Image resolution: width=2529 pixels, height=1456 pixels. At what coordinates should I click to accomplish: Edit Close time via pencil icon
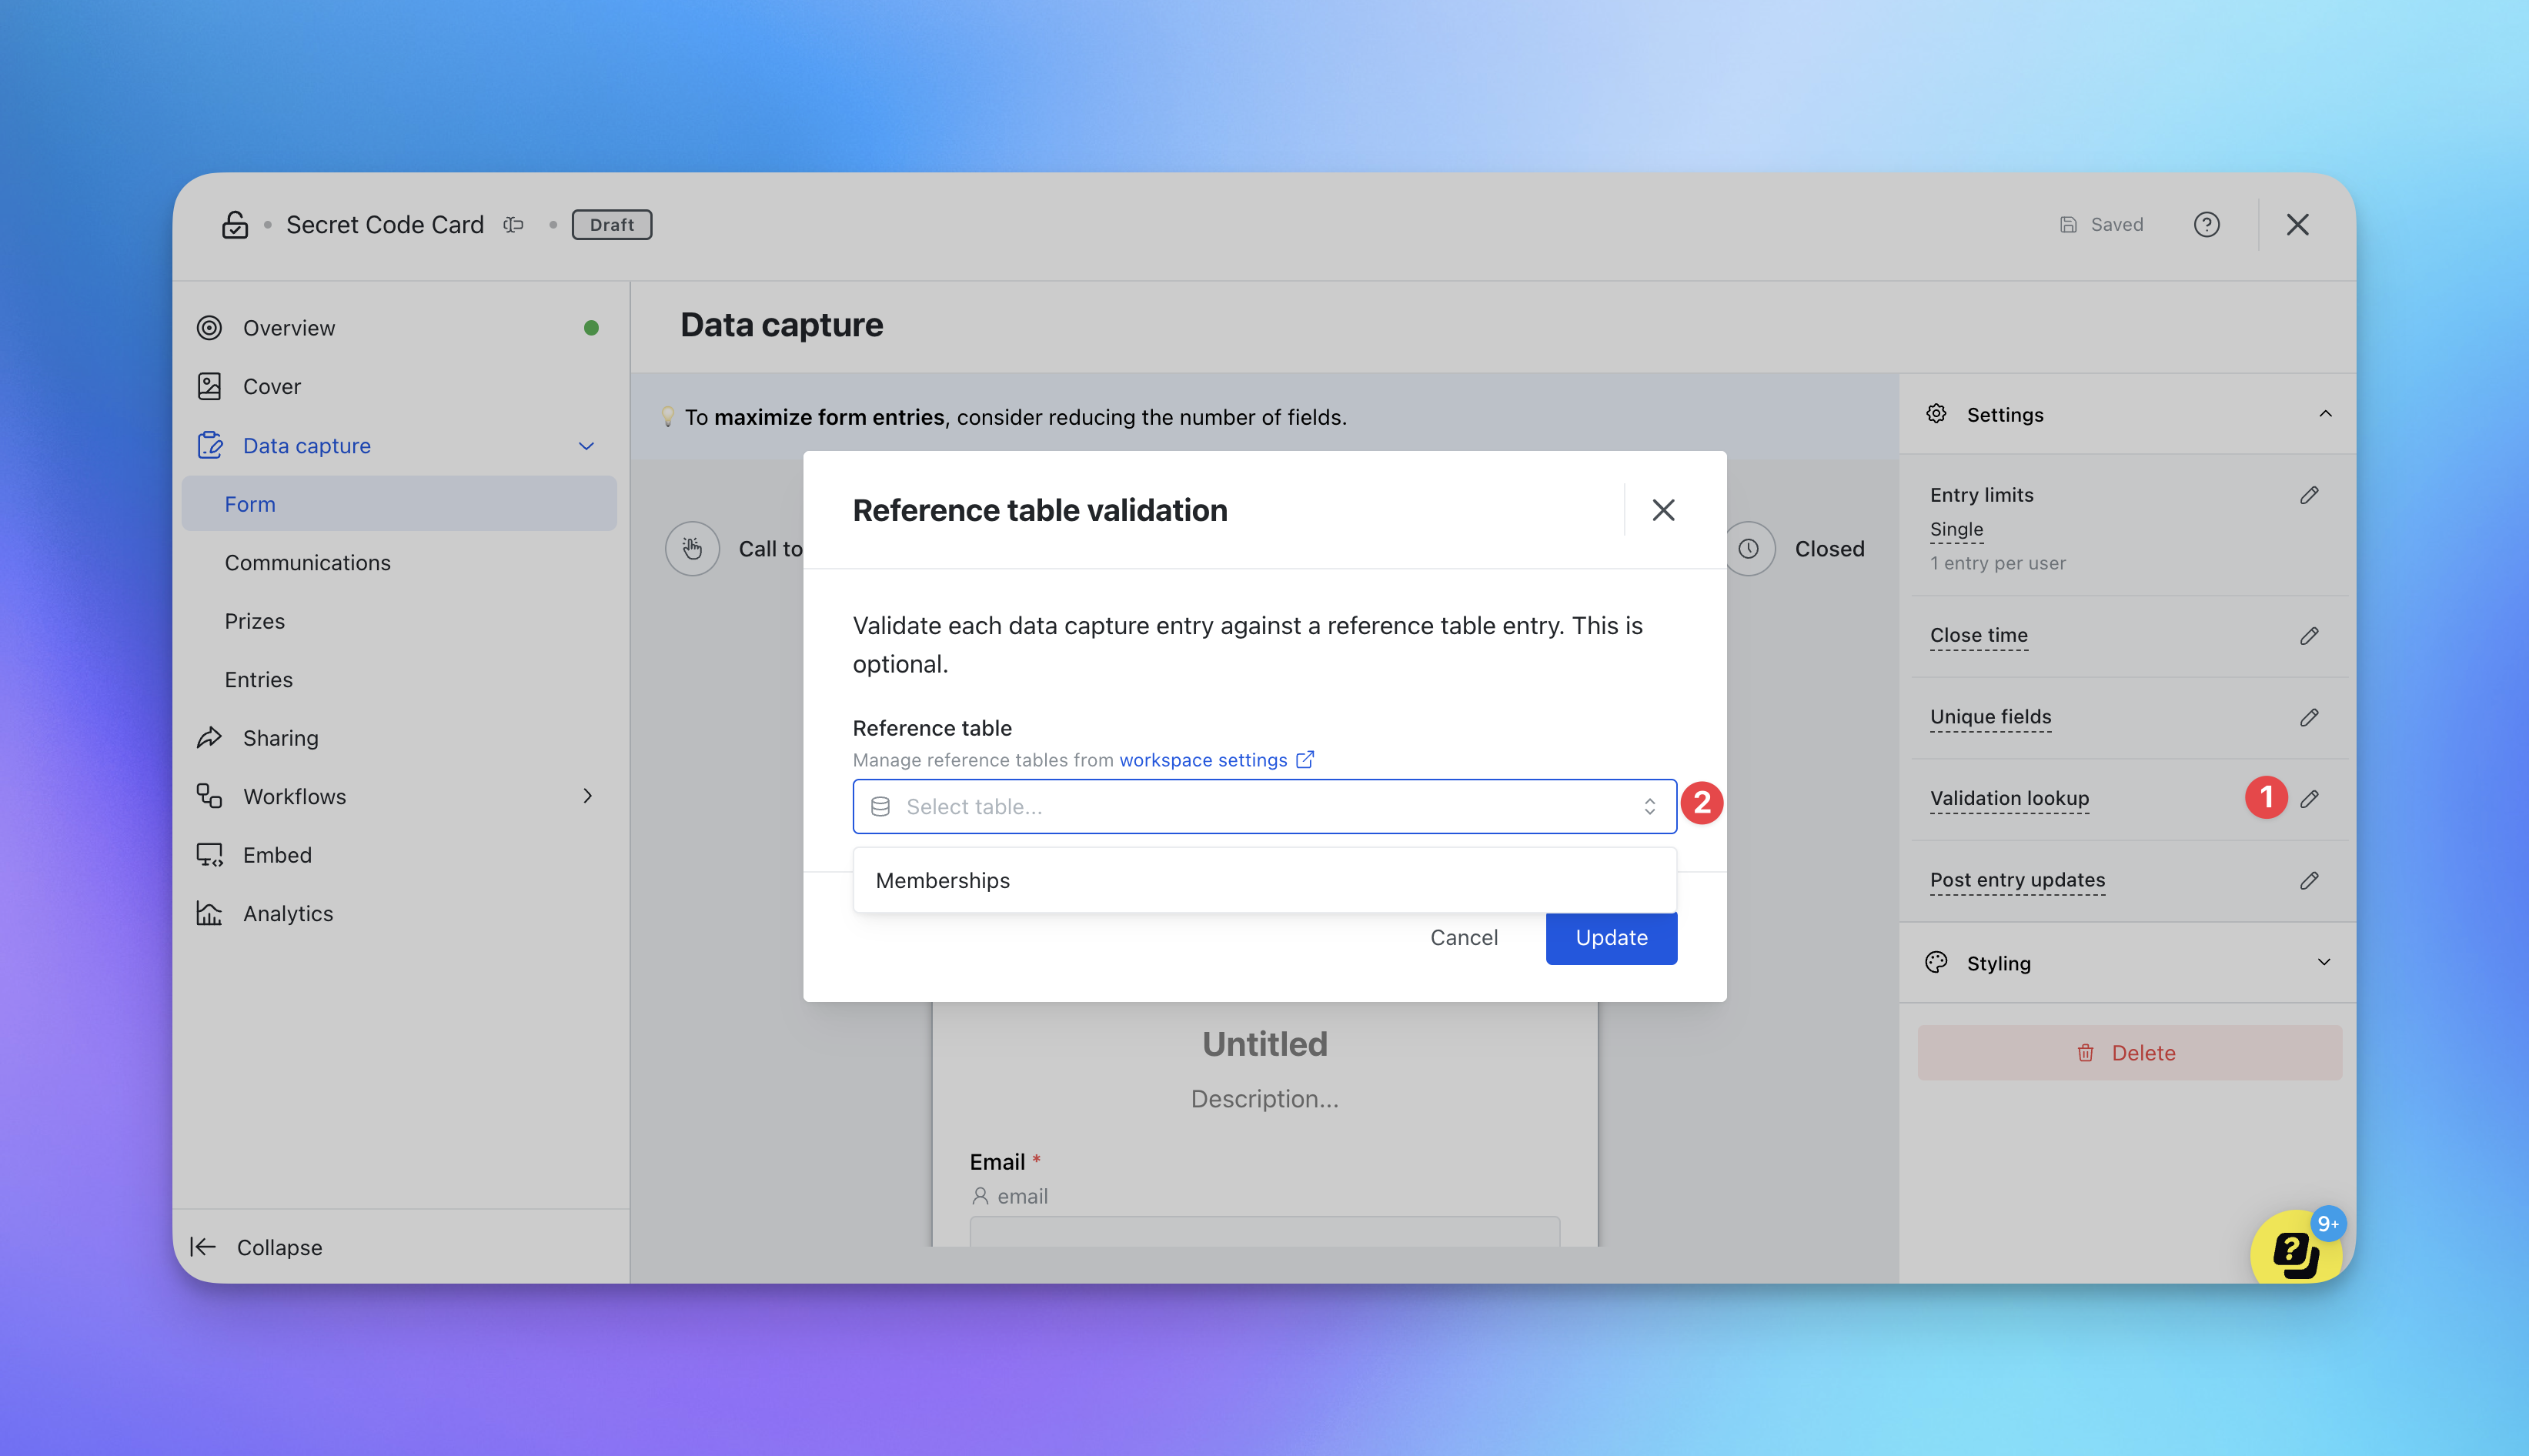pyautogui.click(x=2309, y=636)
